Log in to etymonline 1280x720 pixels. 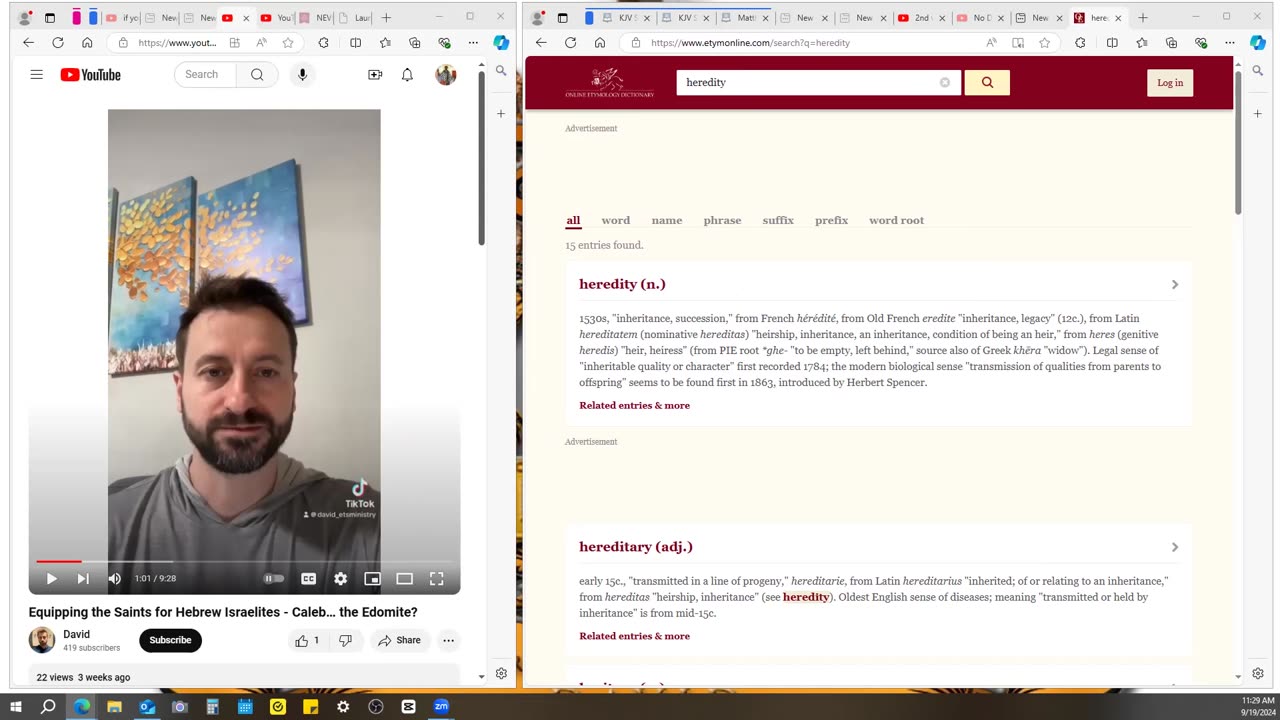pos(1170,83)
